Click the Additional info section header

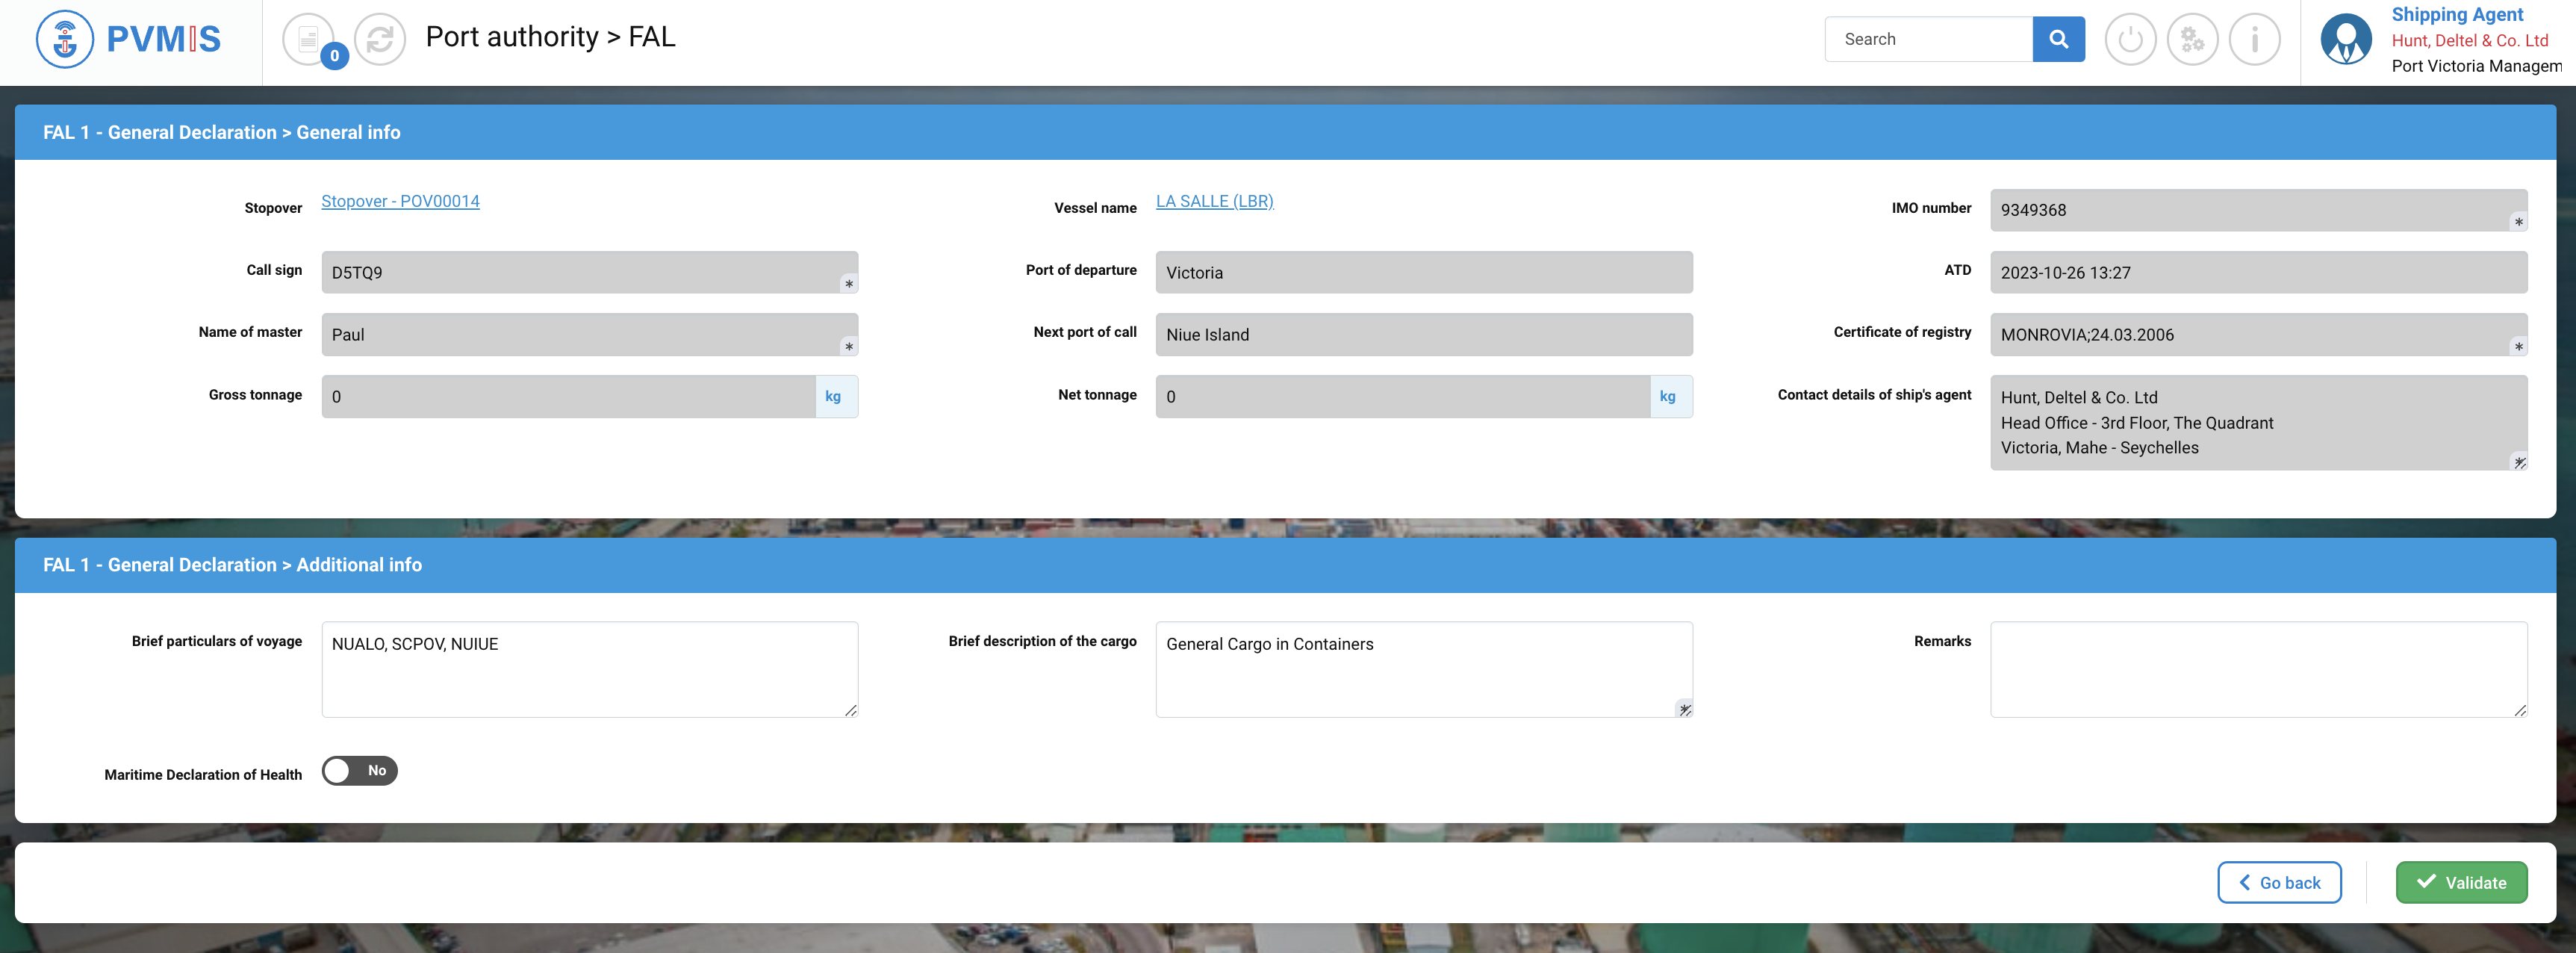[232, 564]
